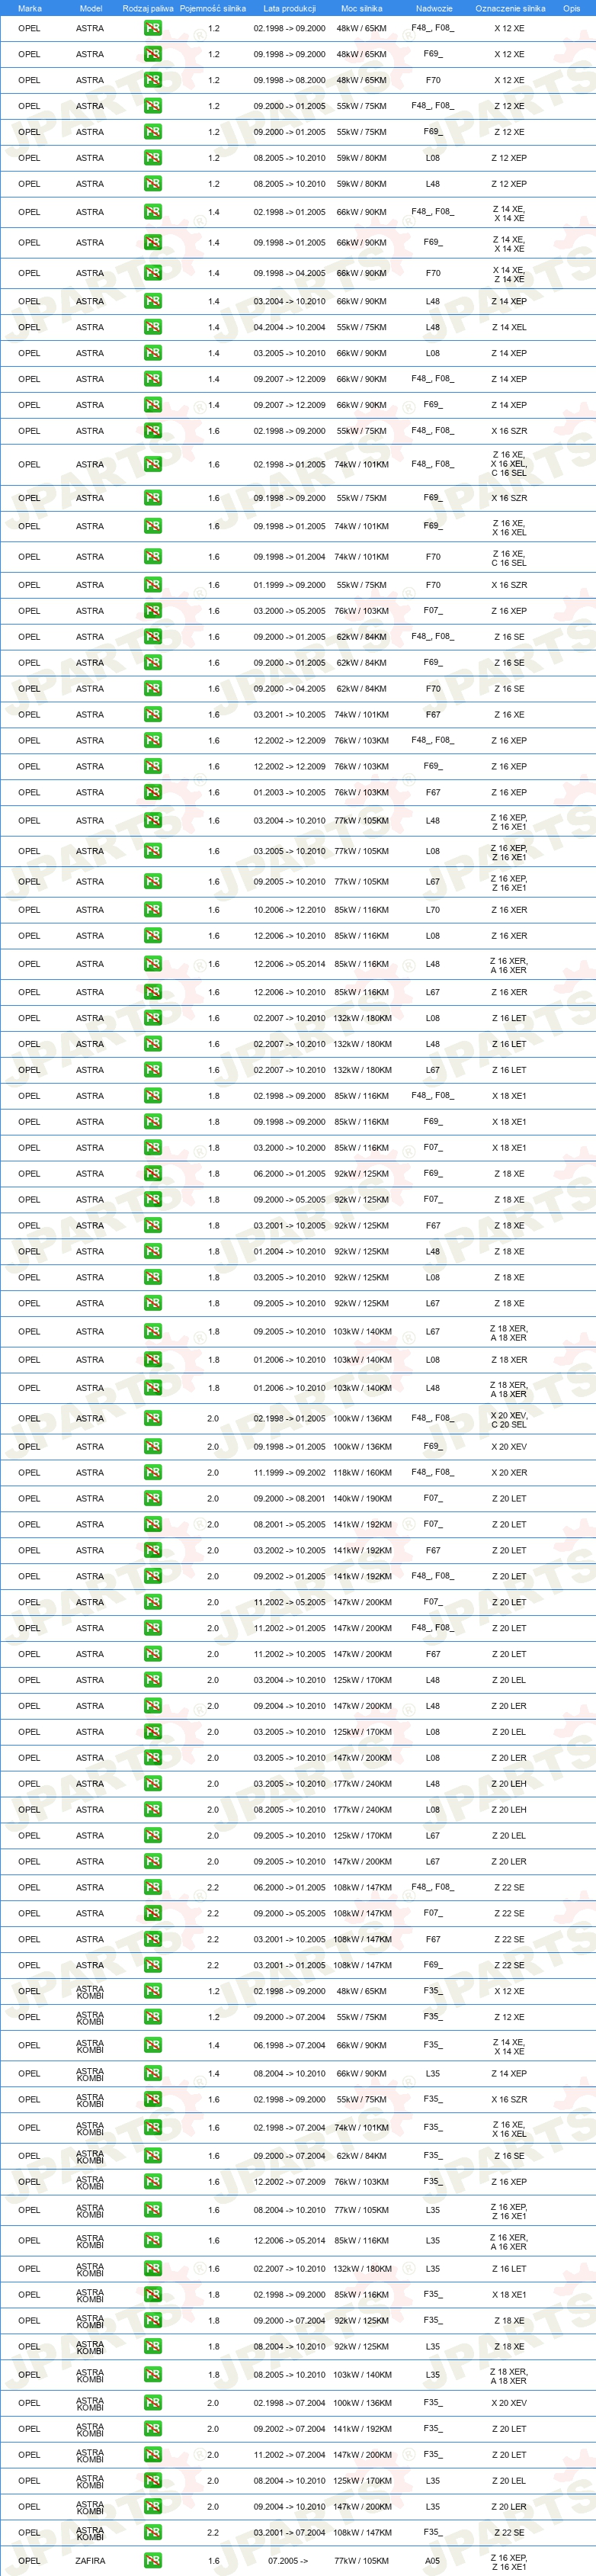Select the 01.2003 -> 10.2005 date cell
The width and height of the screenshot is (596, 2576).
[289, 792]
